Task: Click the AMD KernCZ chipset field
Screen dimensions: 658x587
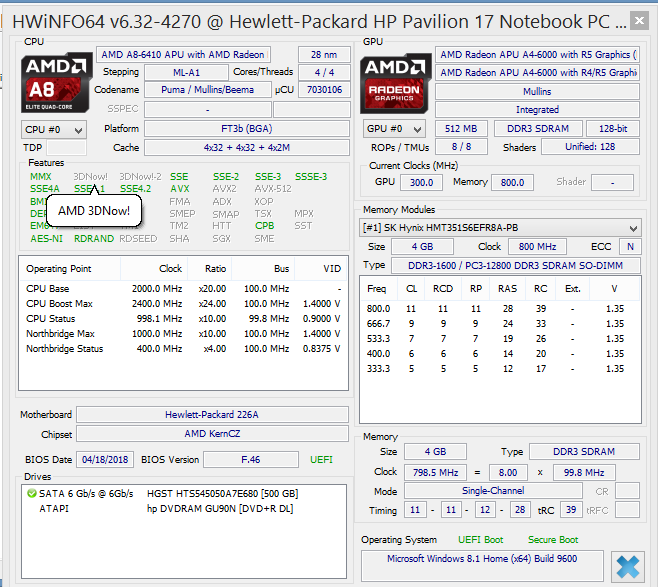Action: pos(212,433)
